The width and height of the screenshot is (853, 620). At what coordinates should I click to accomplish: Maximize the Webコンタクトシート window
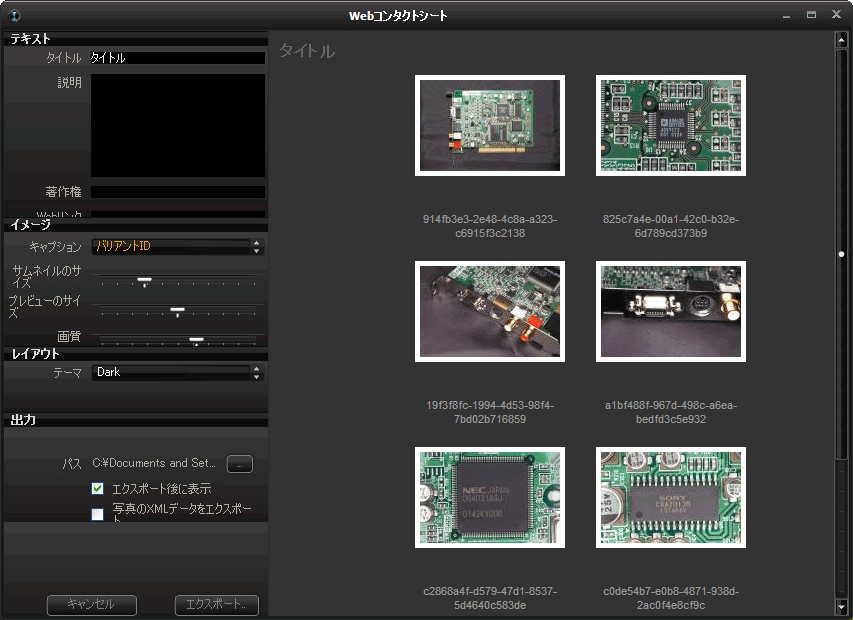[x=811, y=15]
